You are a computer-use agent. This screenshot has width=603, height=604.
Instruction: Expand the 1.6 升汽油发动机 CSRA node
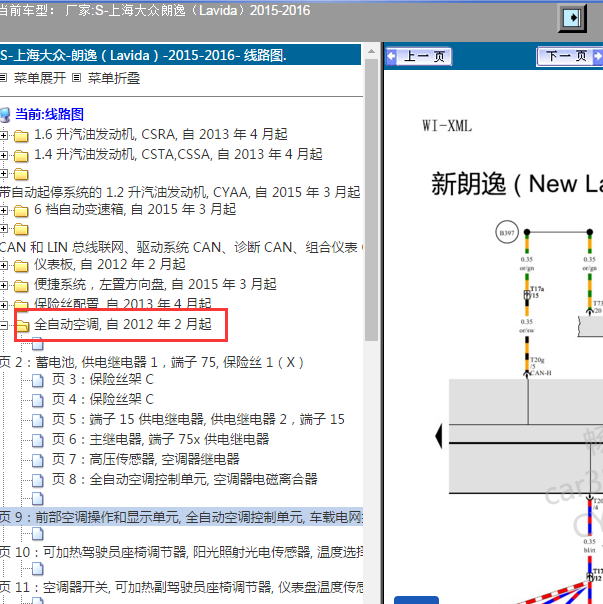click(x=3, y=135)
